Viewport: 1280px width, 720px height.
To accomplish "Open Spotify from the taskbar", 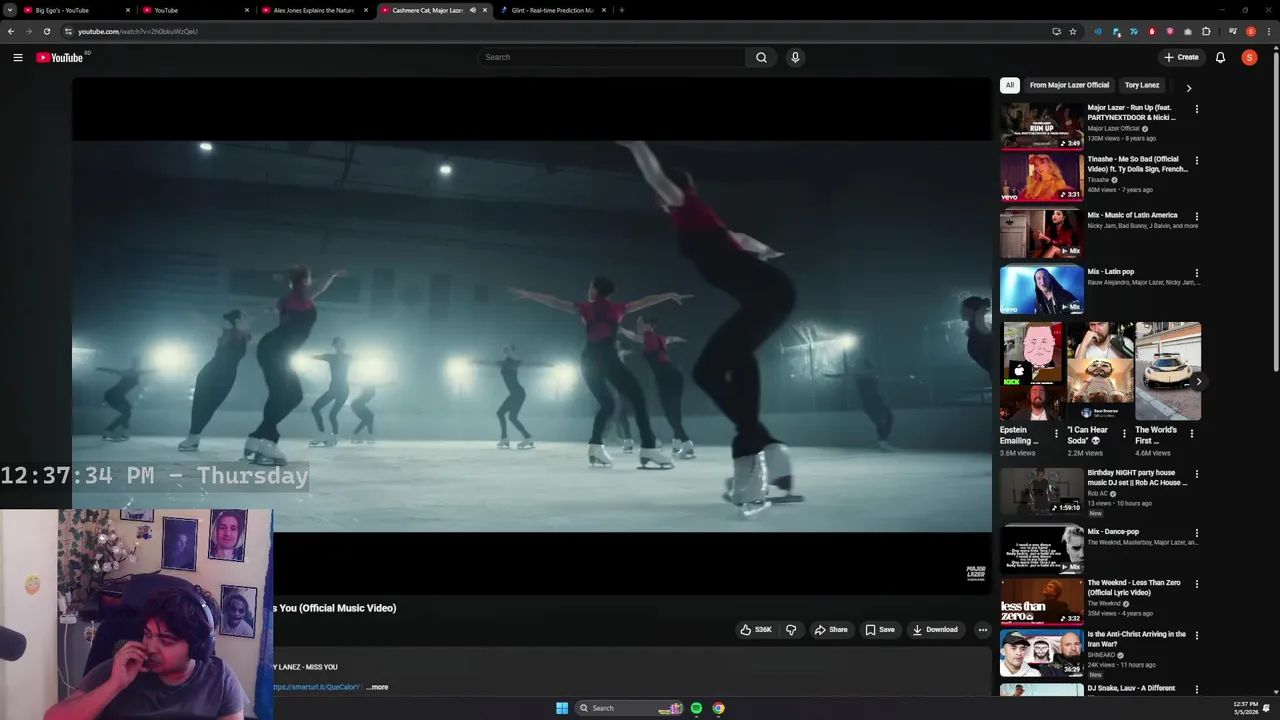I will pyautogui.click(x=696, y=708).
